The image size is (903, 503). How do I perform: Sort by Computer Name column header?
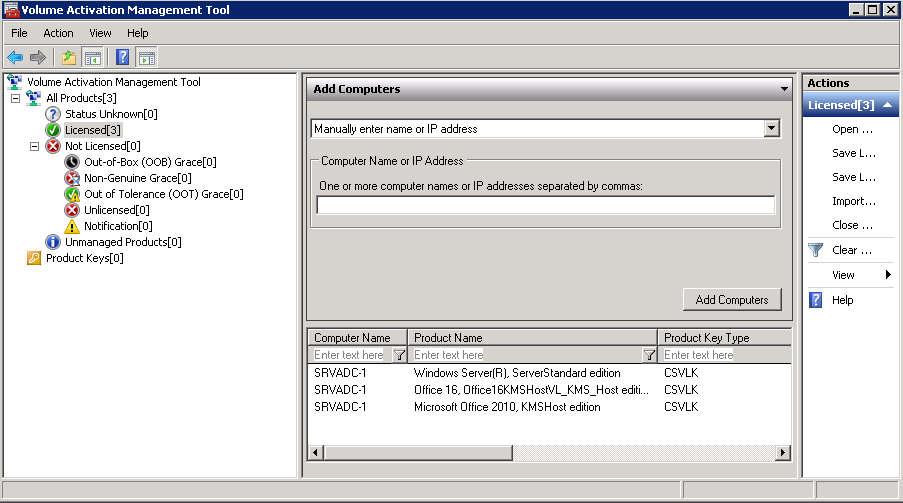pos(358,338)
